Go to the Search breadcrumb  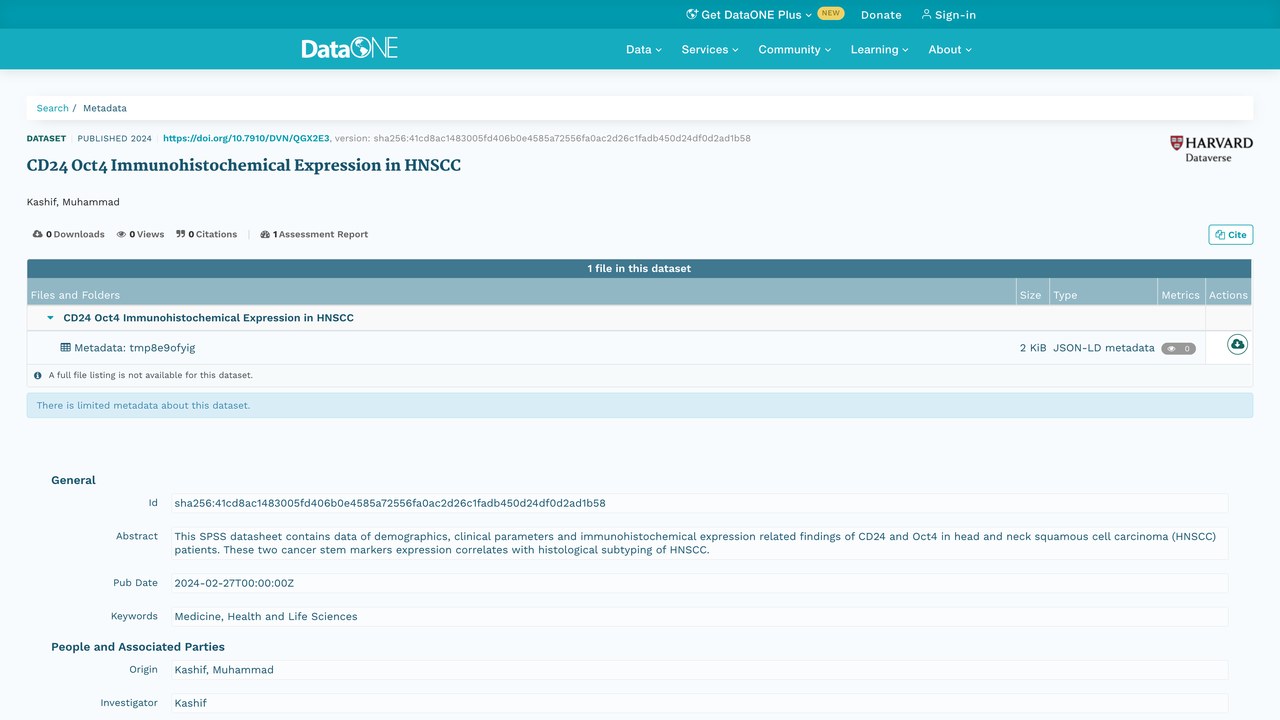[53, 108]
